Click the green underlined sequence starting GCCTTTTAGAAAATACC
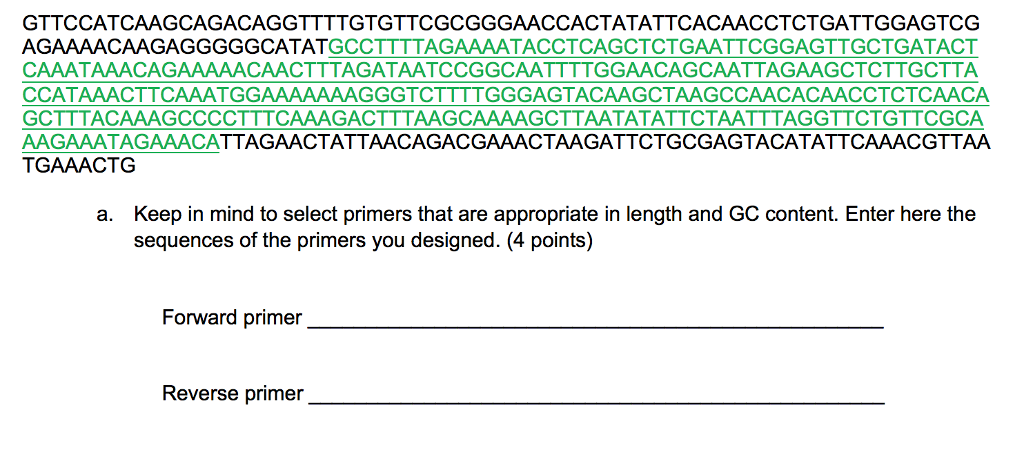1024x468 pixels. [654, 47]
